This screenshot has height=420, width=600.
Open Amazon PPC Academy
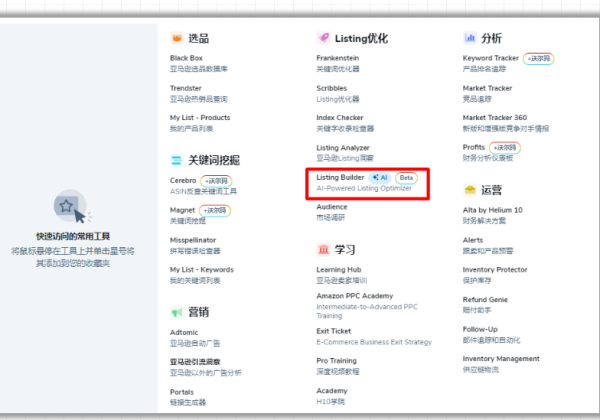coord(355,296)
